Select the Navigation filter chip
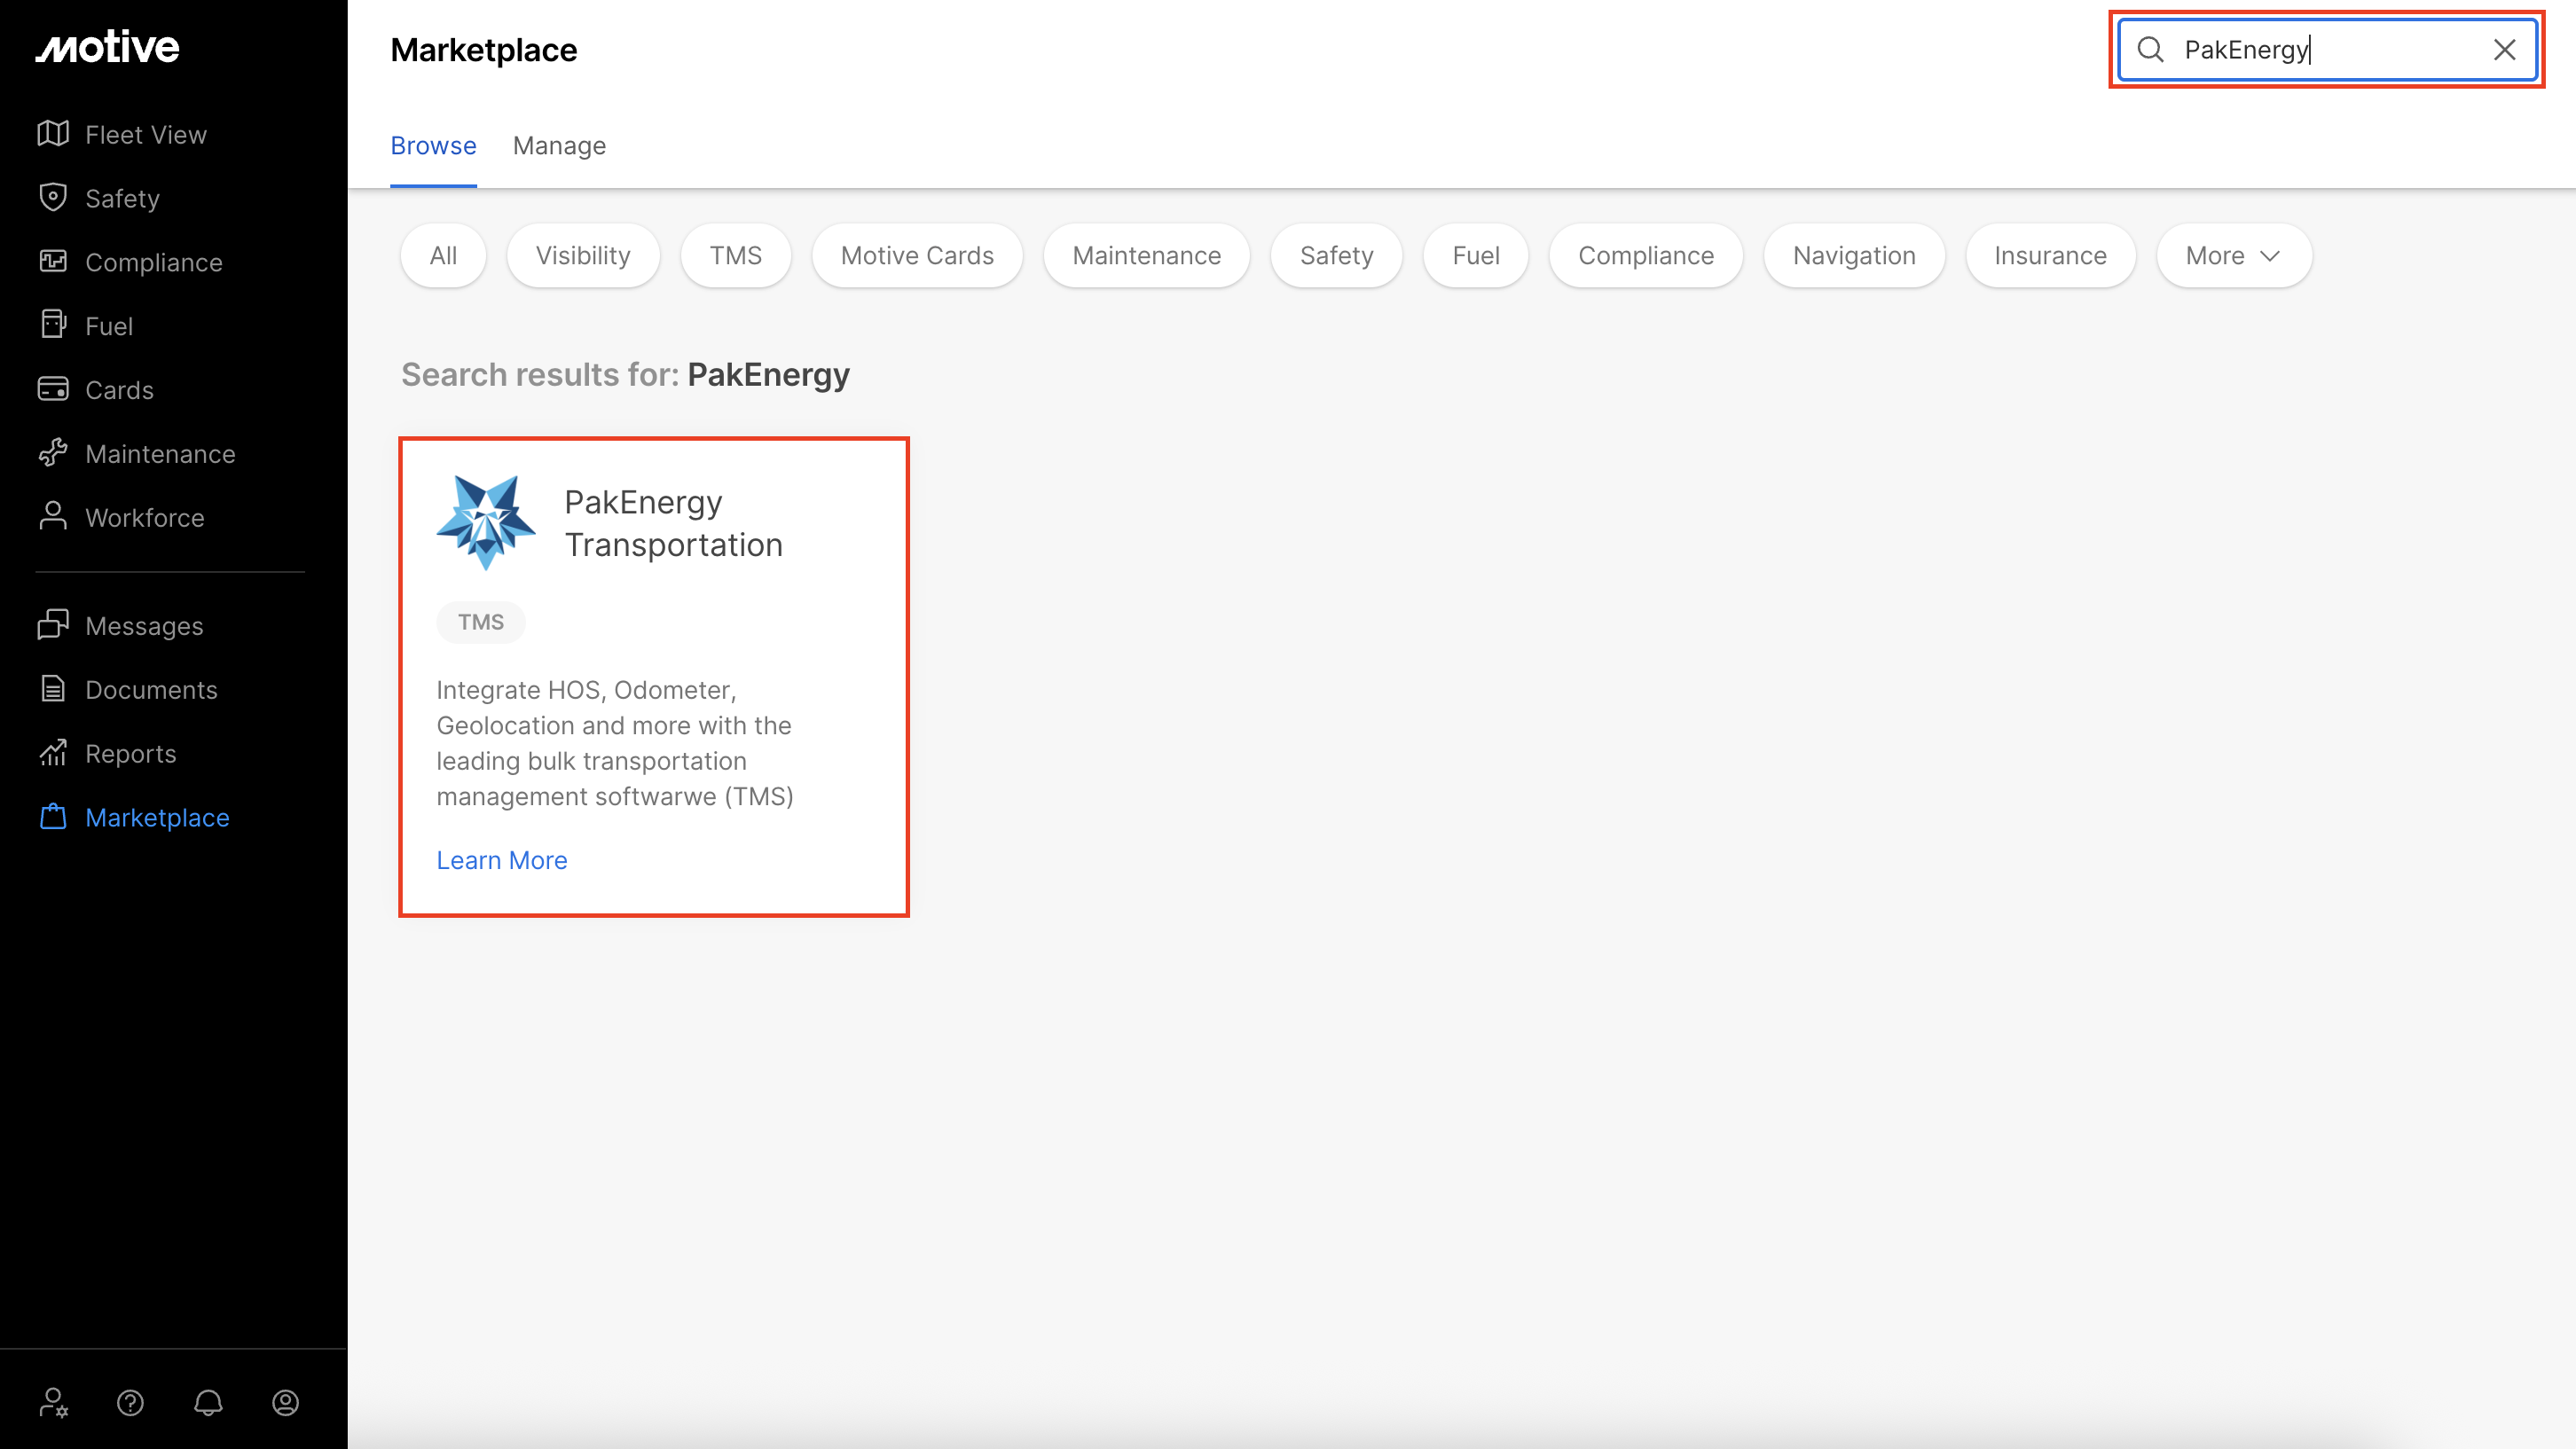The image size is (2576, 1449). 1853,256
